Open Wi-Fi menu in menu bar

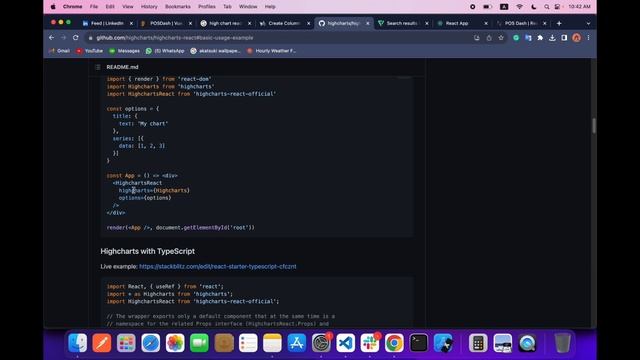point(519,7)
